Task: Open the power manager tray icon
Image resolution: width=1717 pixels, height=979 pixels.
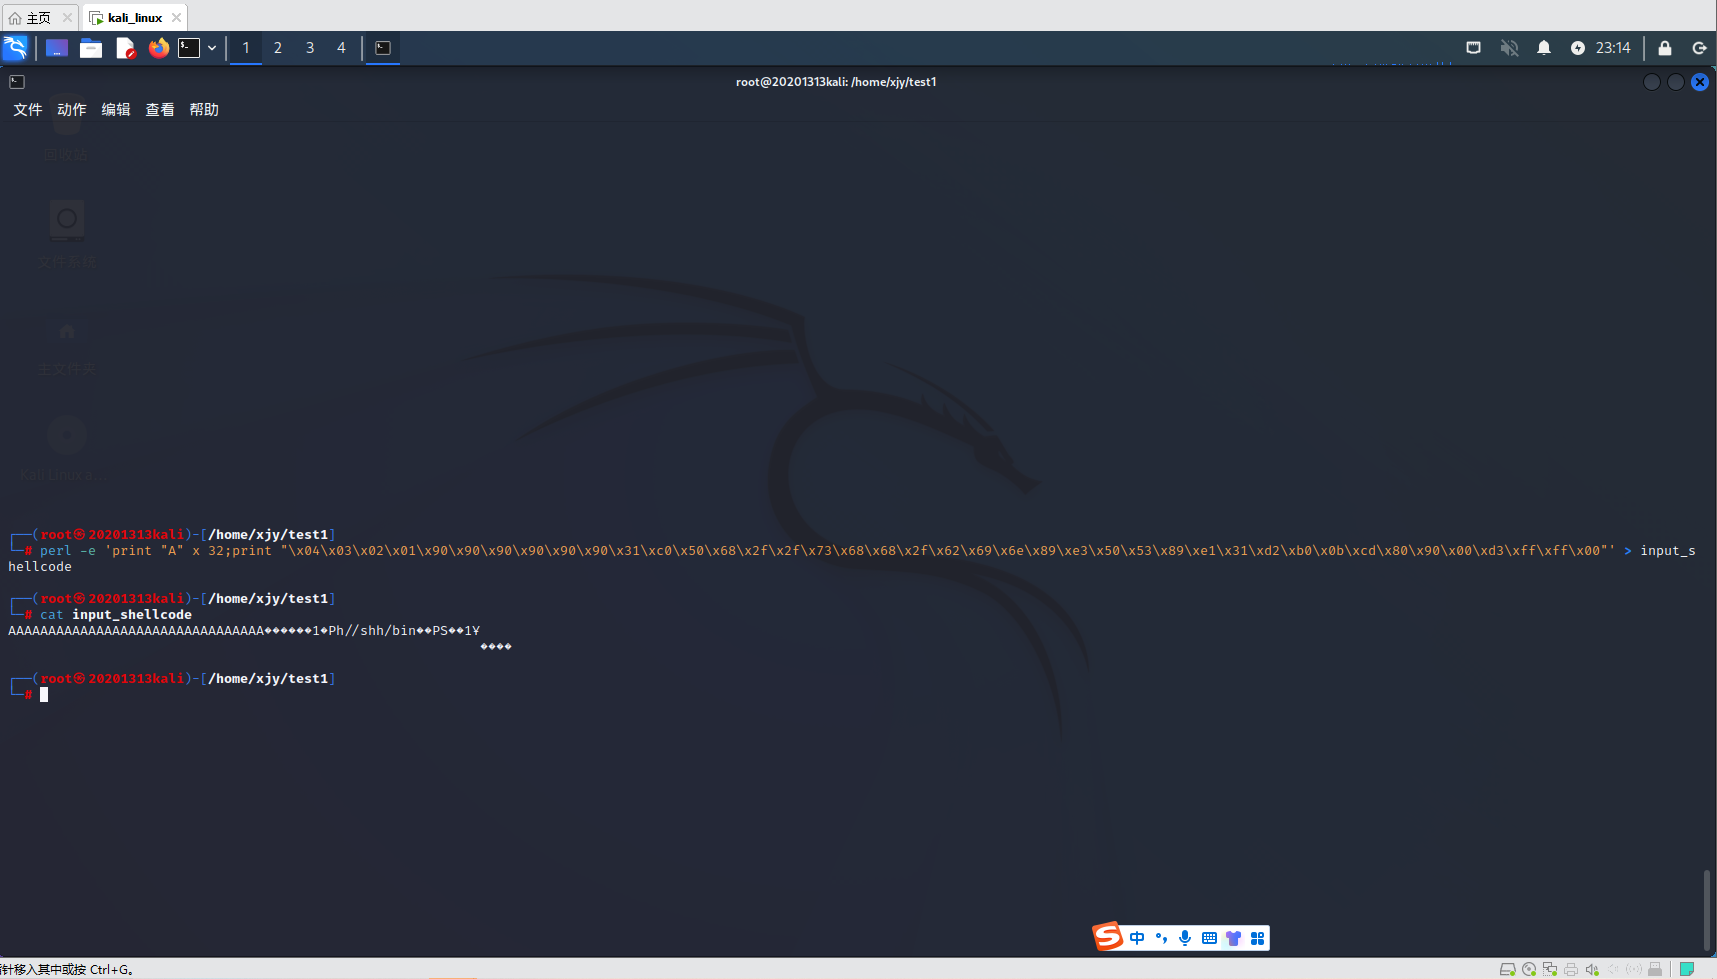Action: (x=1578, y=48)
